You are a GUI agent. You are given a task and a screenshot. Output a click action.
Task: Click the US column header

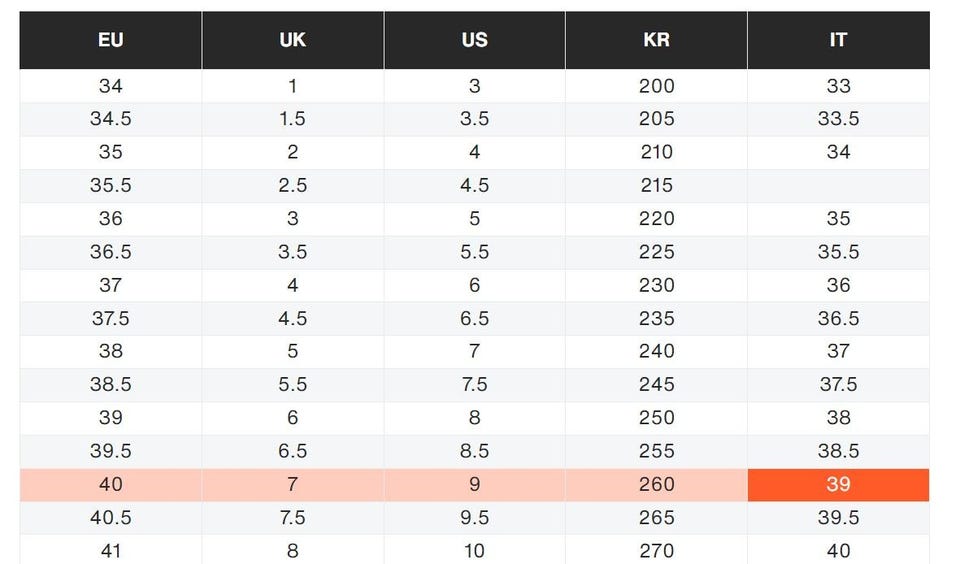475,40
